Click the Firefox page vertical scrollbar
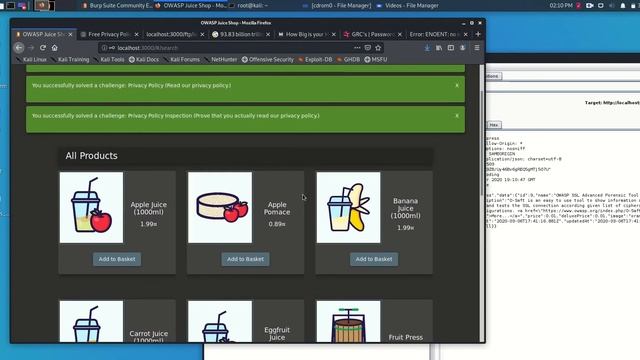640x360 pixels. [x=482, y=143]
